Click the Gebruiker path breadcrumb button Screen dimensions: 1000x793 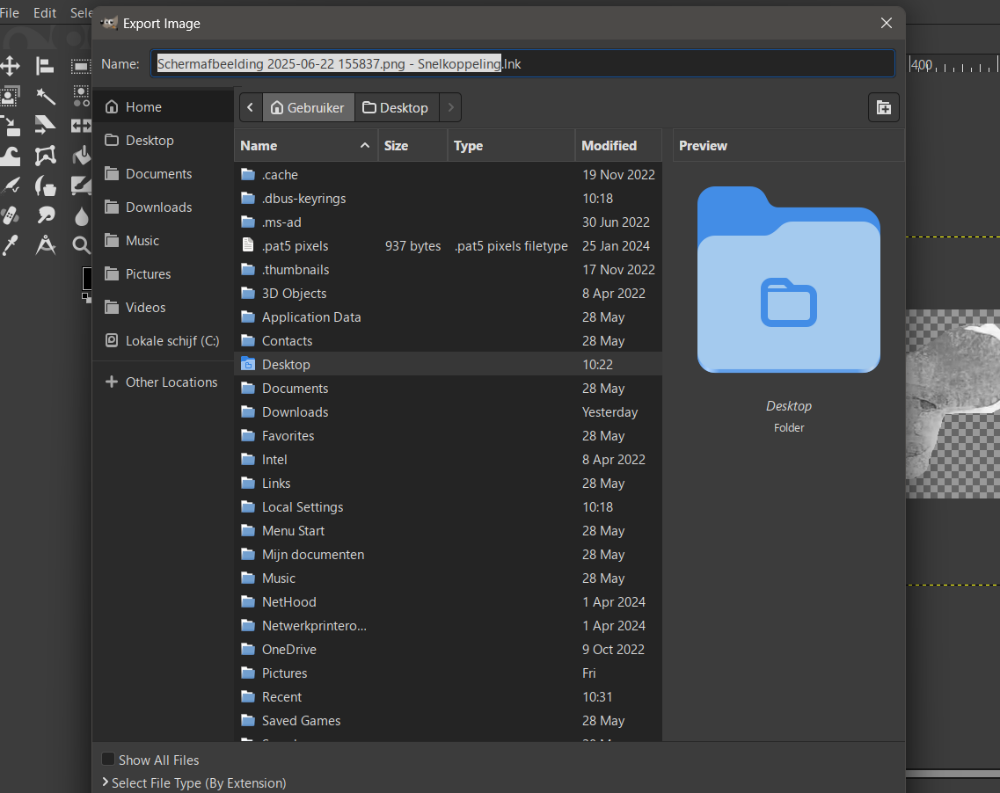(x=308, y=108)
